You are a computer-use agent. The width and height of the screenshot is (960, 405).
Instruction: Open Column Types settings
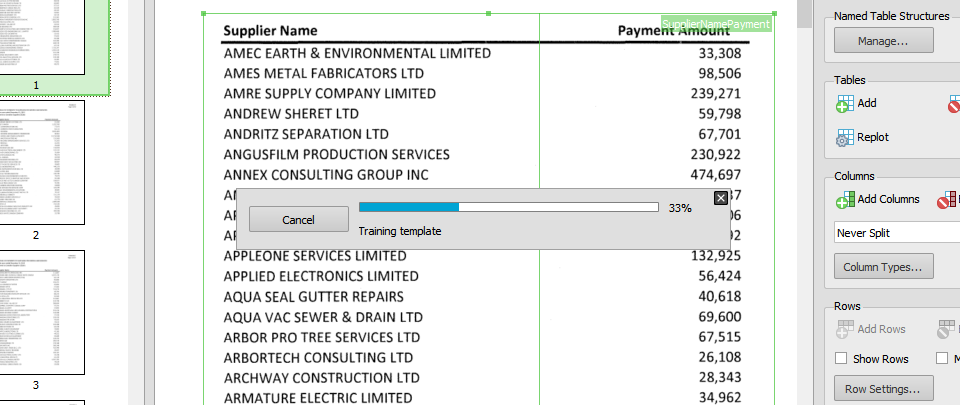point(883,267)
